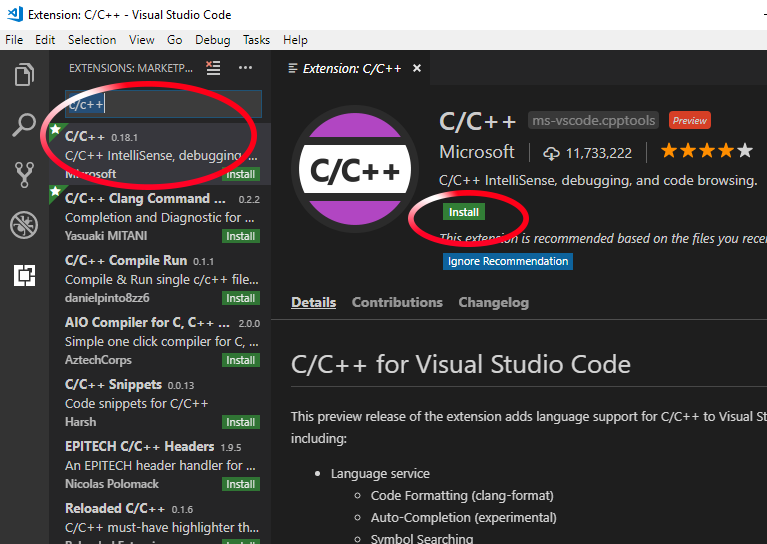Open the Selection menu
This screenshot has width=767, height=544.
tap(92, 40)
